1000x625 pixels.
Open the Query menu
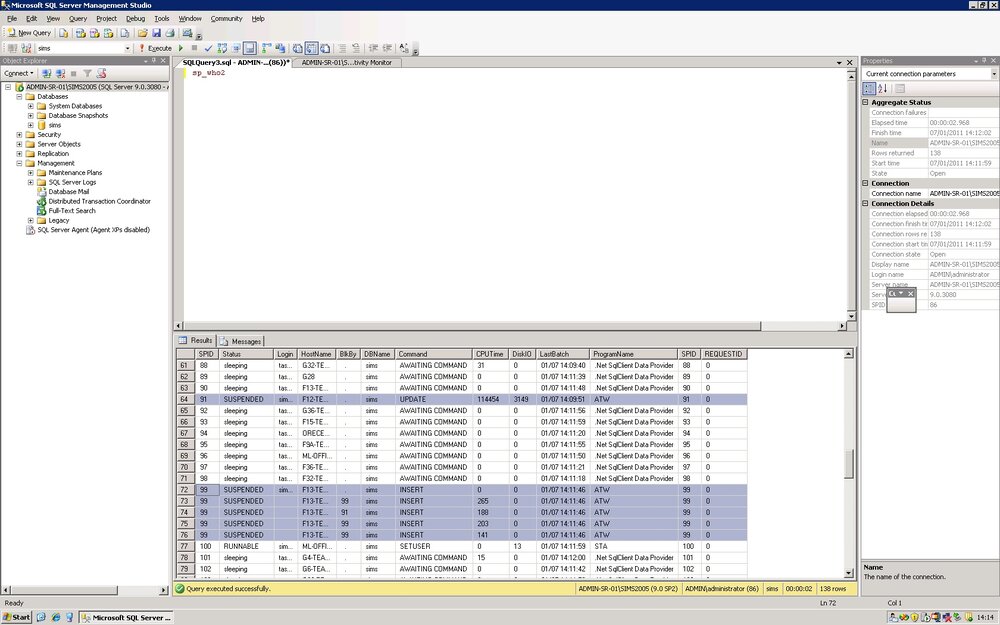[x=78, y=18]
